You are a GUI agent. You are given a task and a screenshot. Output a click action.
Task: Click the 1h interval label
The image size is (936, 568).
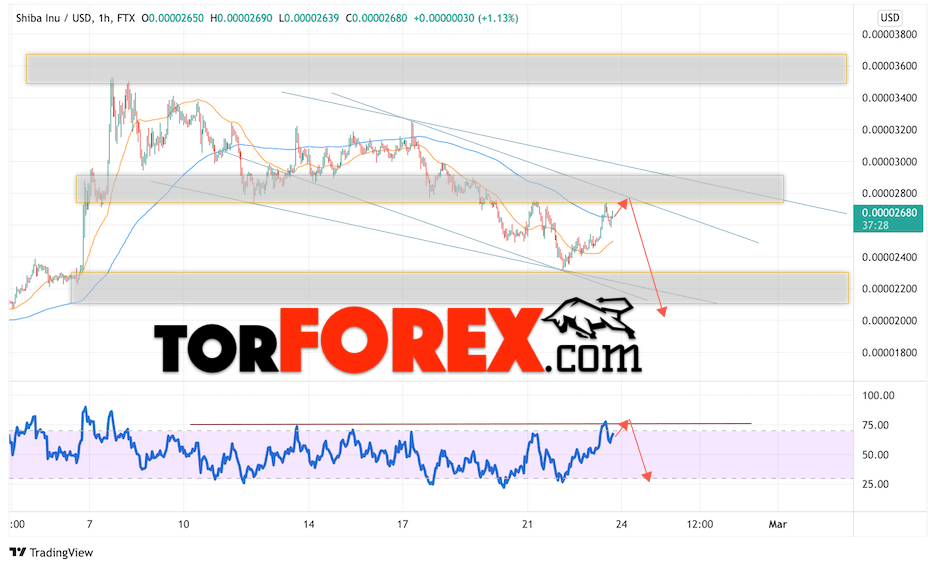pyautogui.click(x=105, y=18)
